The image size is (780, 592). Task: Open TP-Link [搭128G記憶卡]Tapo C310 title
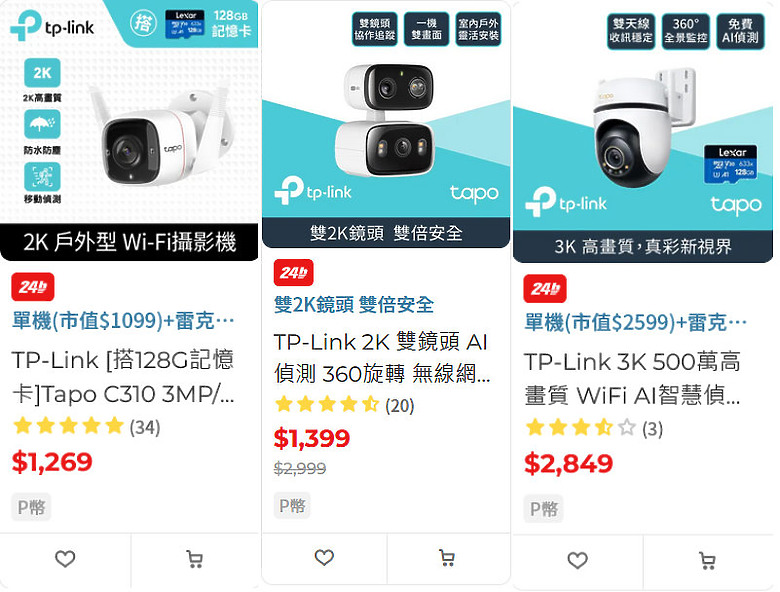pyautogui.click(x=123, y=377)
